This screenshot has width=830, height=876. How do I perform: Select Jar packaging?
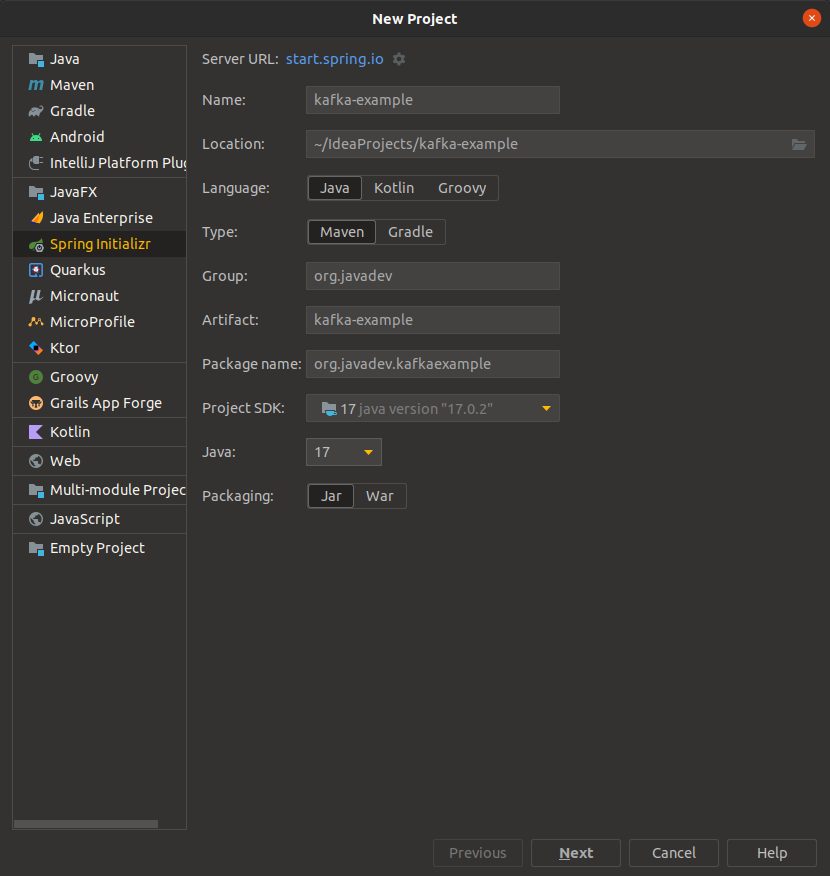coord(331,497)
